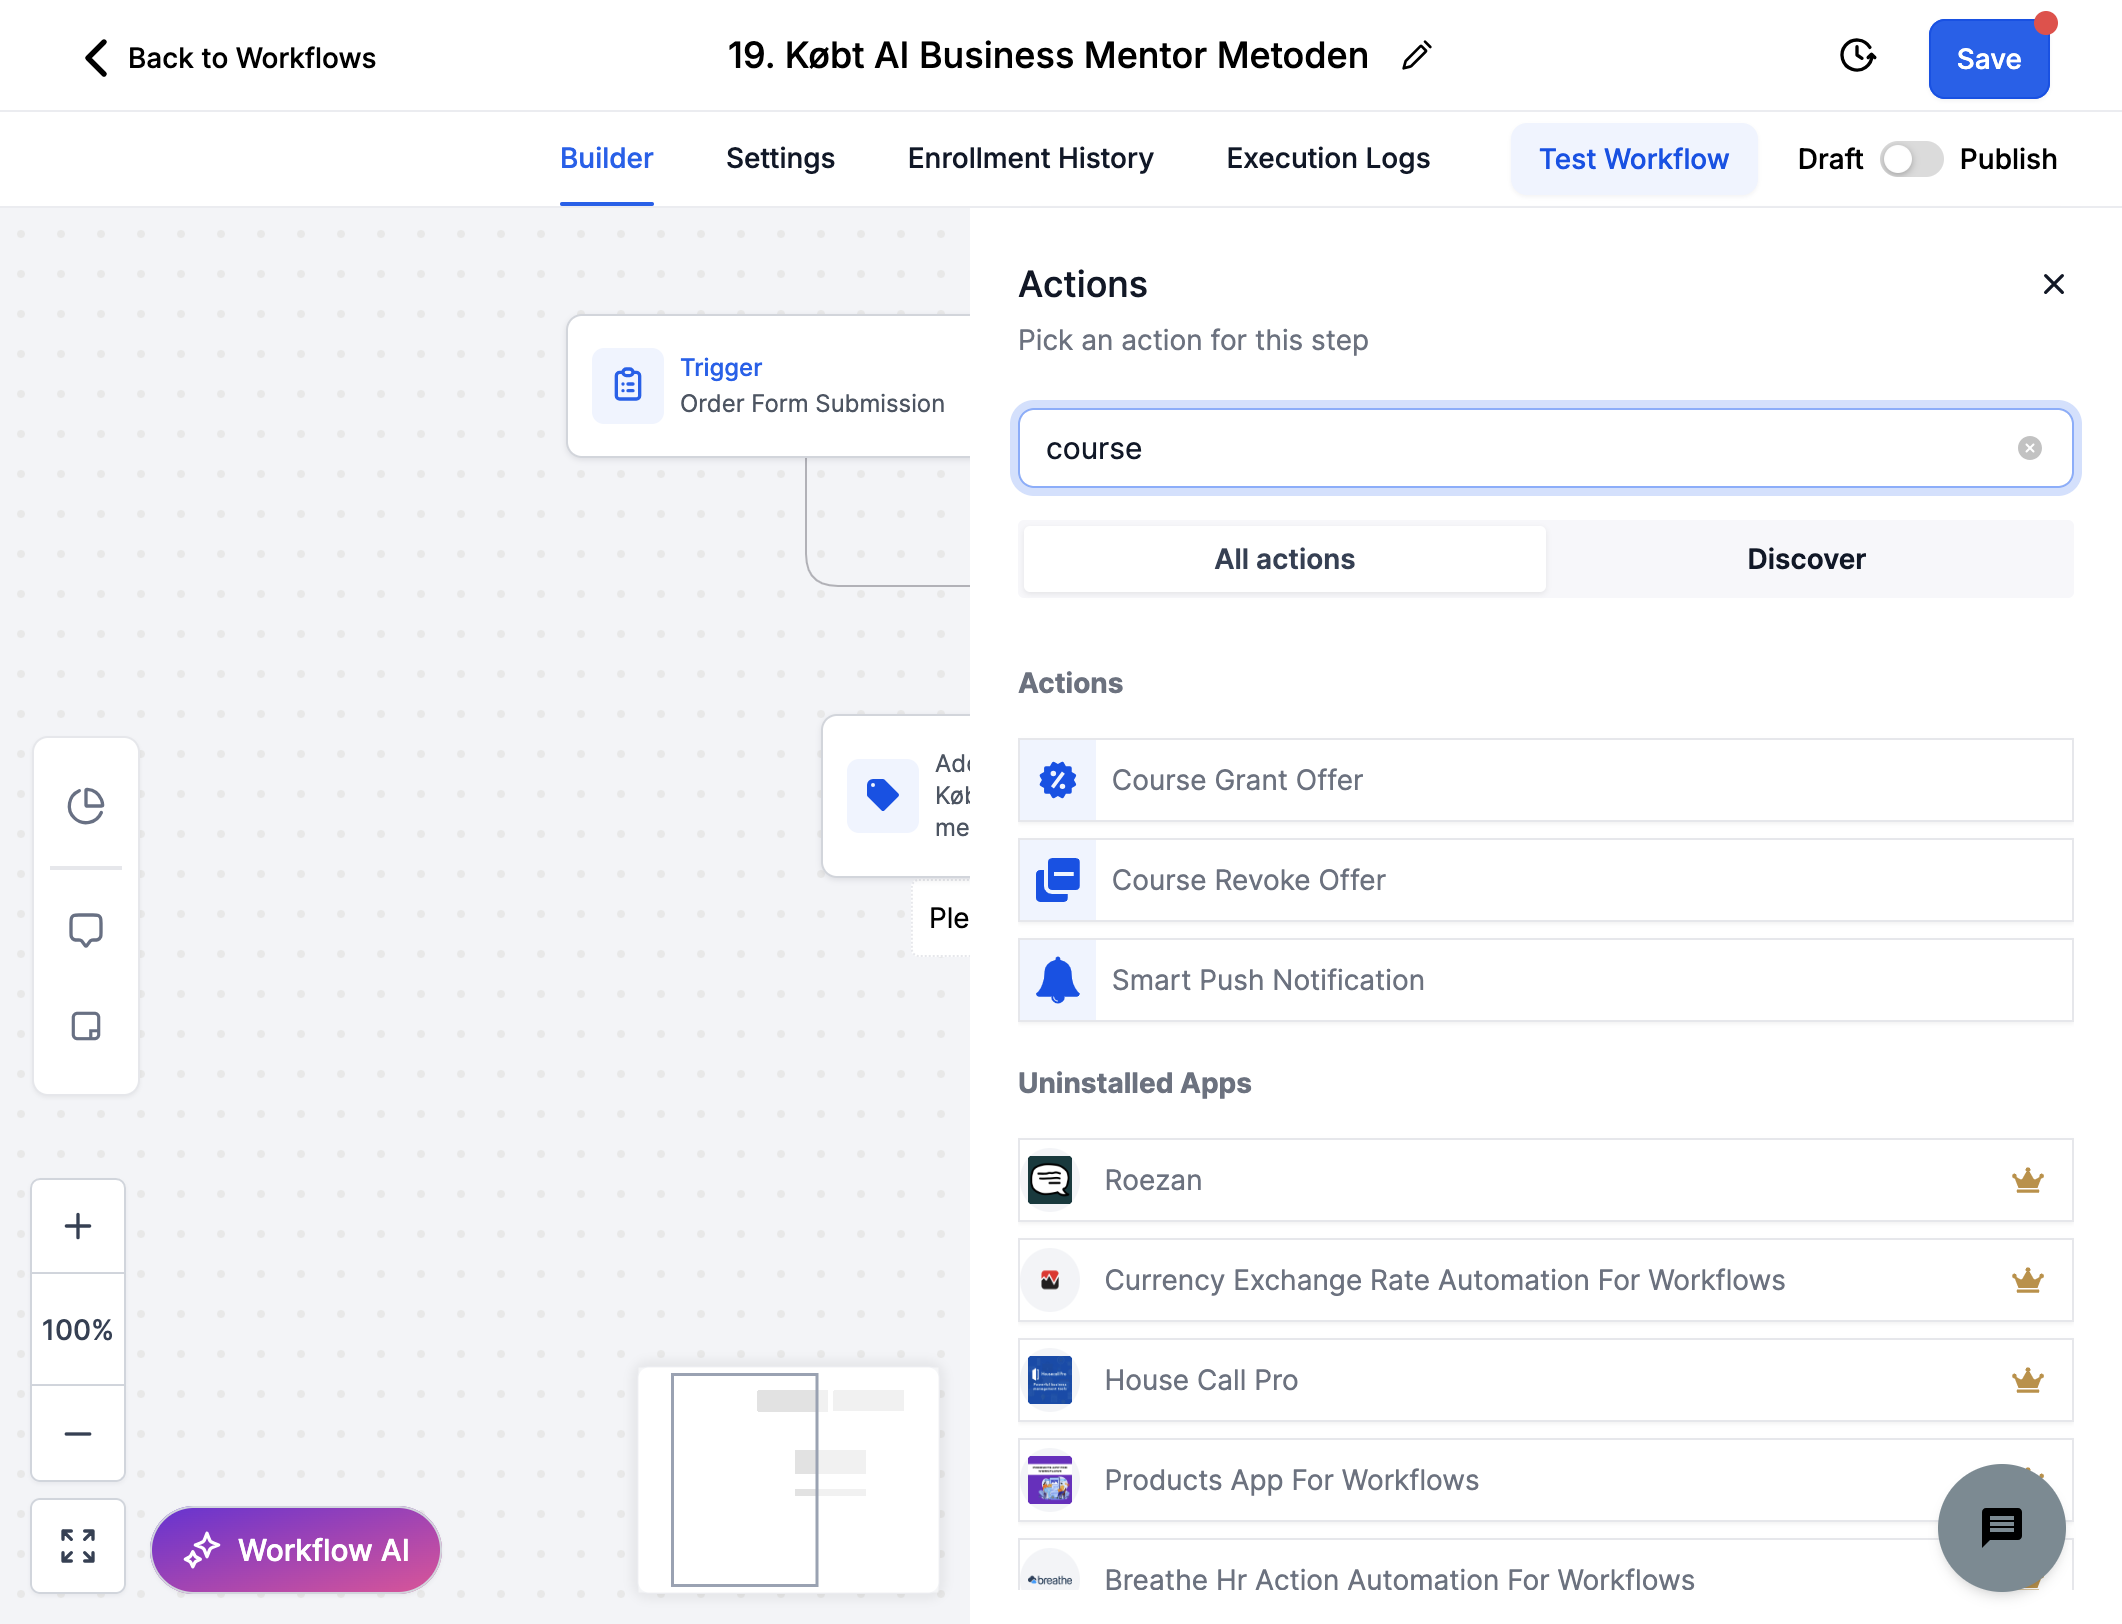Click the comment bubble icon in canvas toolbar
This screenshot has width=2122, height=1624.
[x=86, y=930]
